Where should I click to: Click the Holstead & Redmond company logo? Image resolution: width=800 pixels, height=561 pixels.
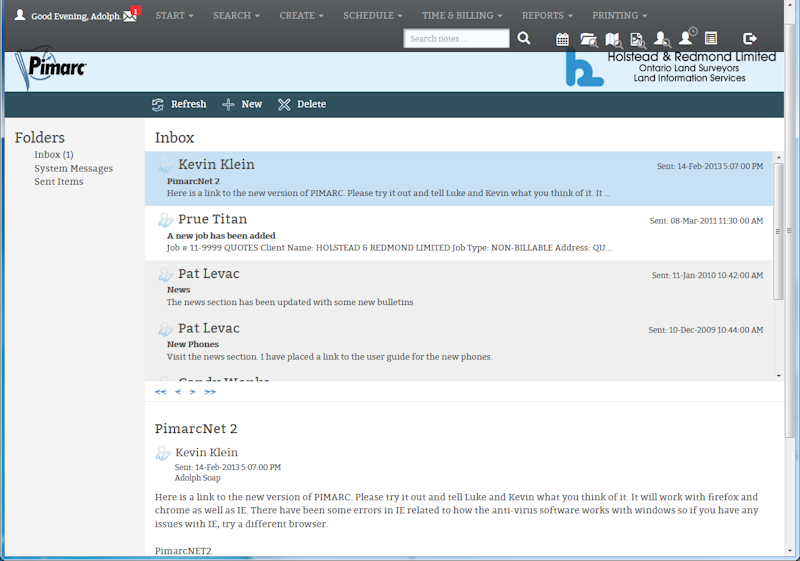click(671, 68)
